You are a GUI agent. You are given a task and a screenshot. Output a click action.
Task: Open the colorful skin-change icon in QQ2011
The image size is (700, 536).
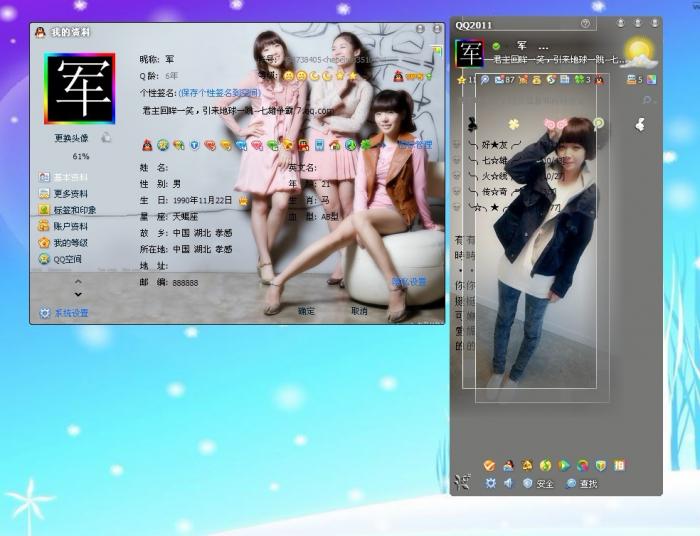pyautogui.click(x=651, y=79)
